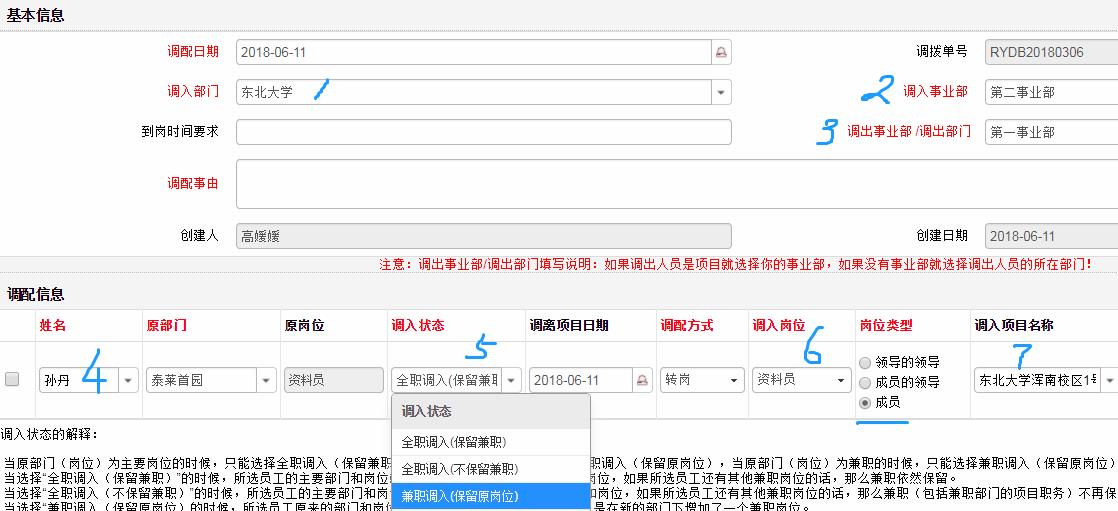Click the 调入项目名称 field for 东北大学浑南校区
1118x511 pixels.
[x=1038, y=380]
